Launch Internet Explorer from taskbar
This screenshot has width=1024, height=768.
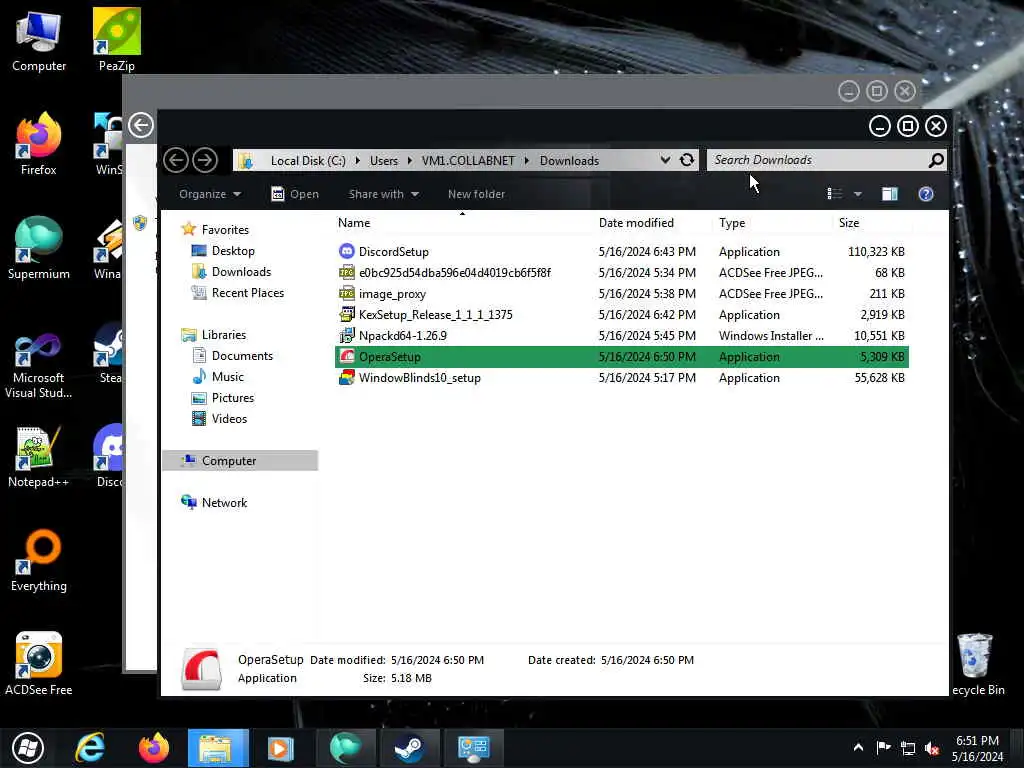90,748
